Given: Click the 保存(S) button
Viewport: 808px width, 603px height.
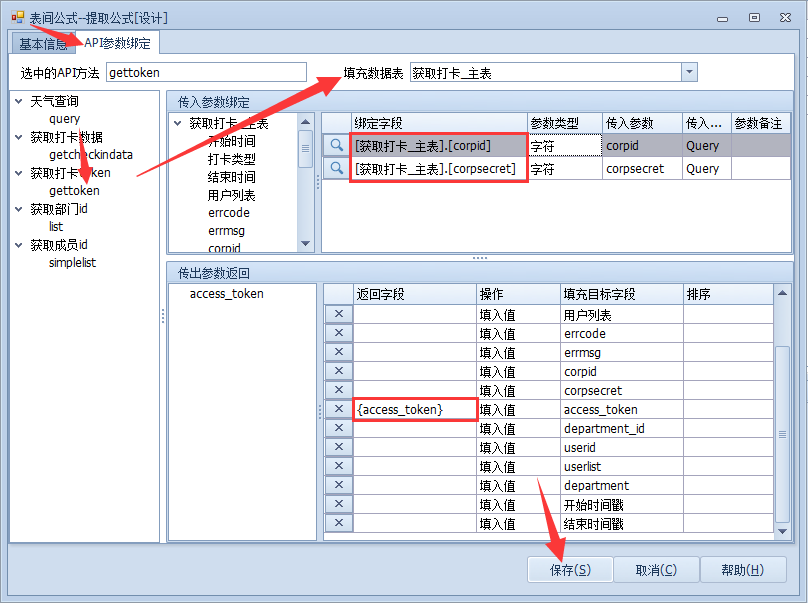Looking at the screenshot, I should 569,570.
